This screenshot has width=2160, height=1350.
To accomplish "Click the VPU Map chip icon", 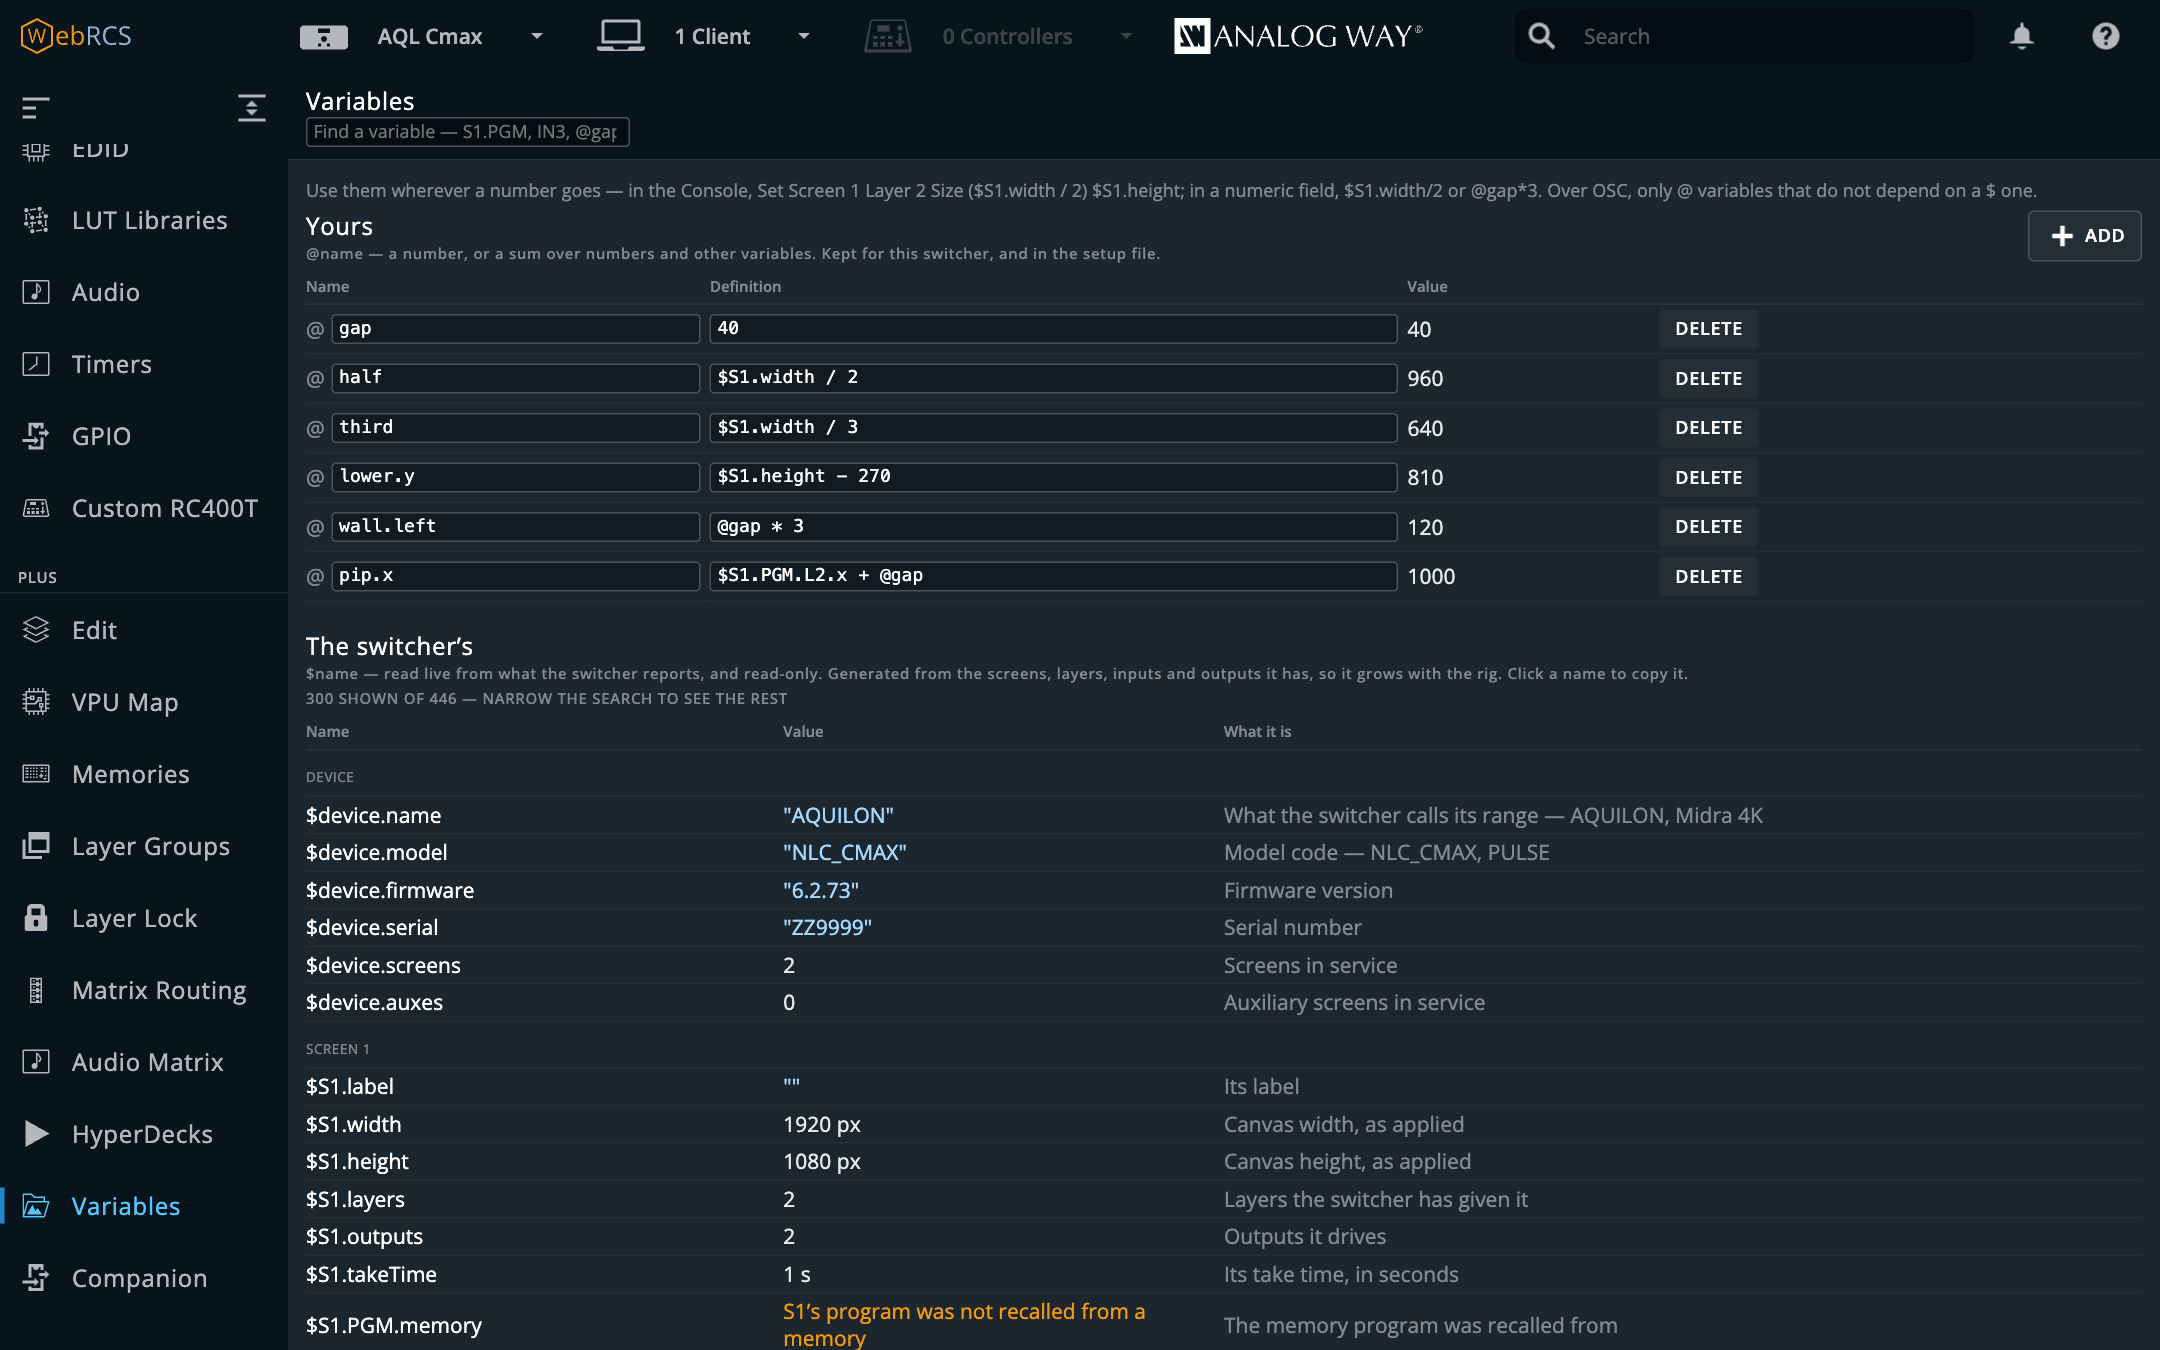I will [x=36, y=702].
